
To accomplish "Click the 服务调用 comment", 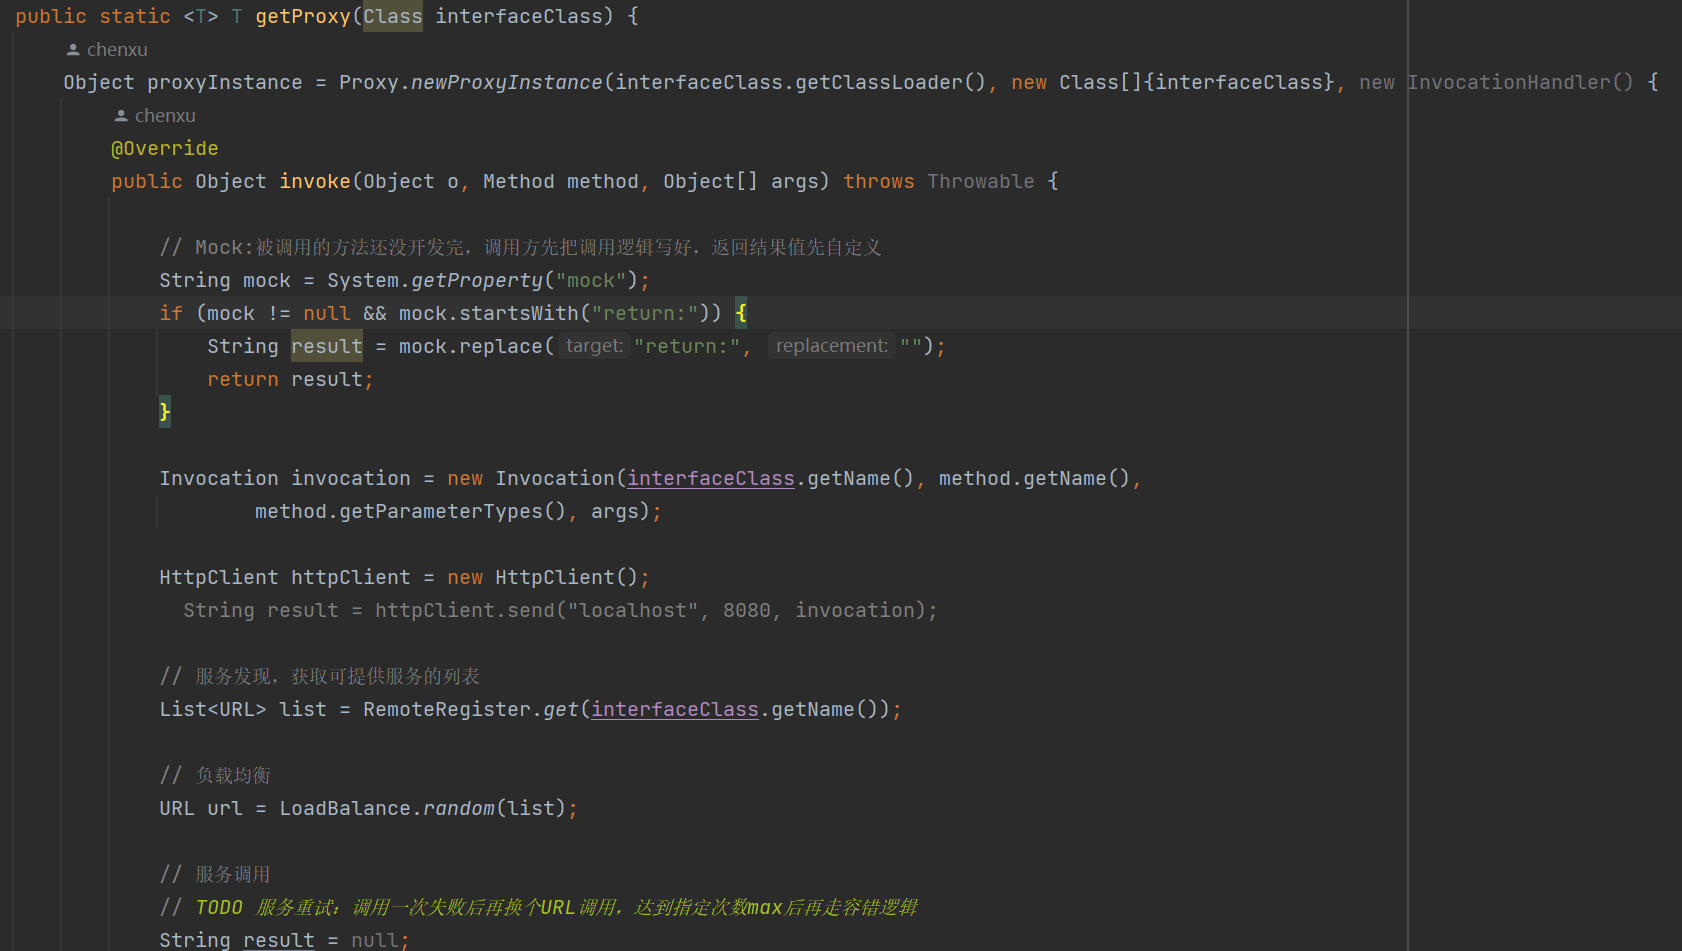I will tap(215, 874).
